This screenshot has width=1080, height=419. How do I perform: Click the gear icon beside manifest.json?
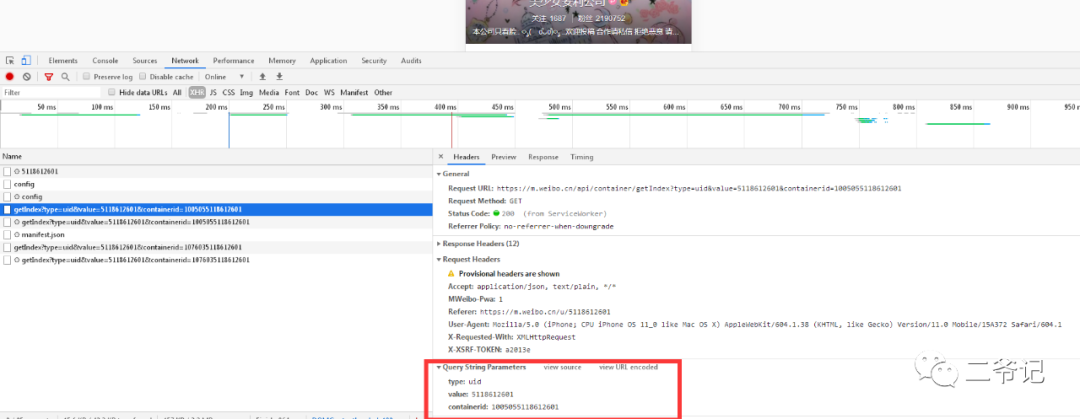[17, 235]
